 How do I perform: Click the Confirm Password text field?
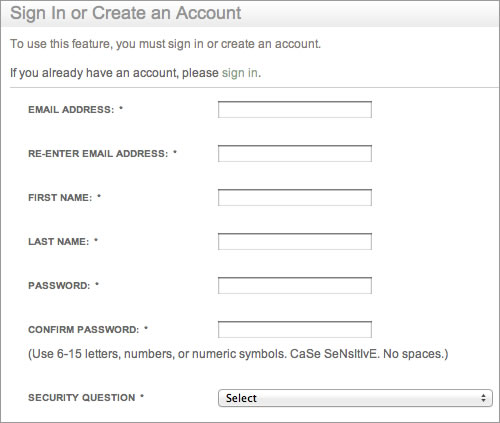[x=295, y=330]
